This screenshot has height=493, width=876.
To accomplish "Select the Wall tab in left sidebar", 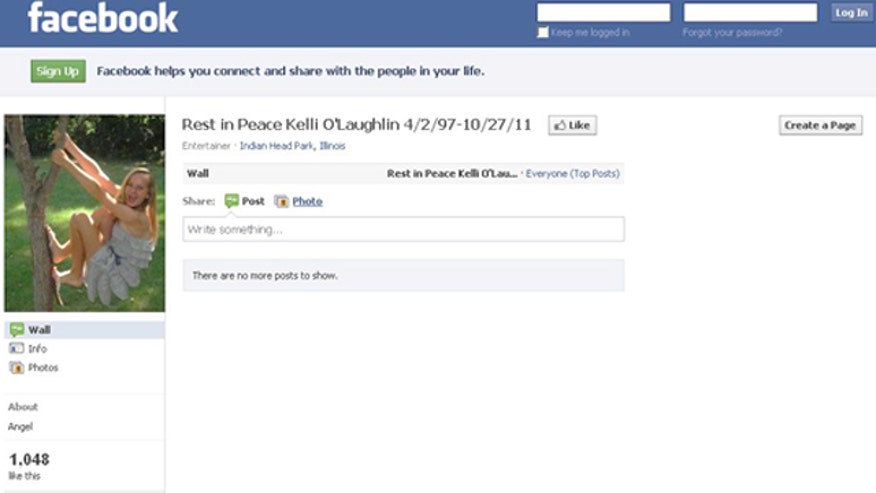I will (x=84, y=330).
